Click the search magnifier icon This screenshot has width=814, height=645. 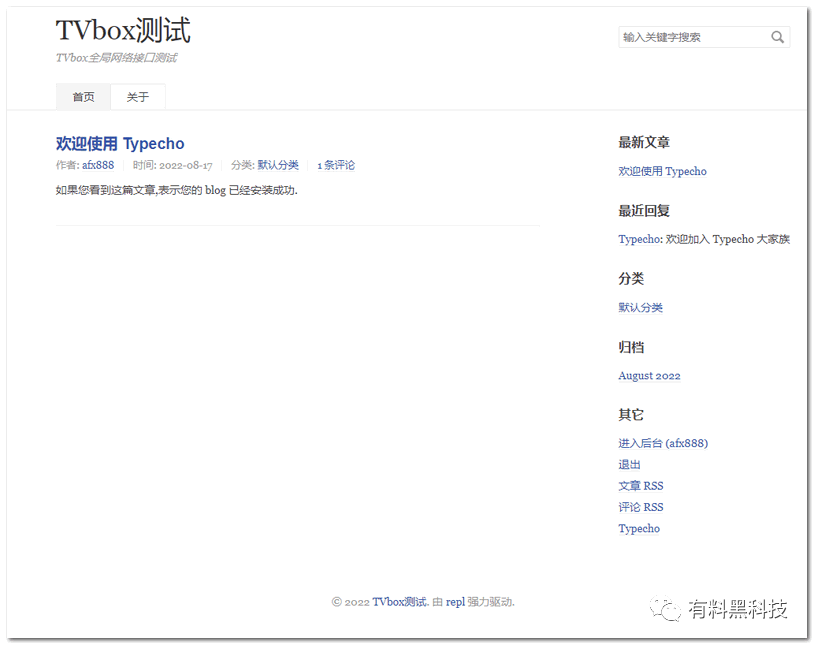coord(777,38)
